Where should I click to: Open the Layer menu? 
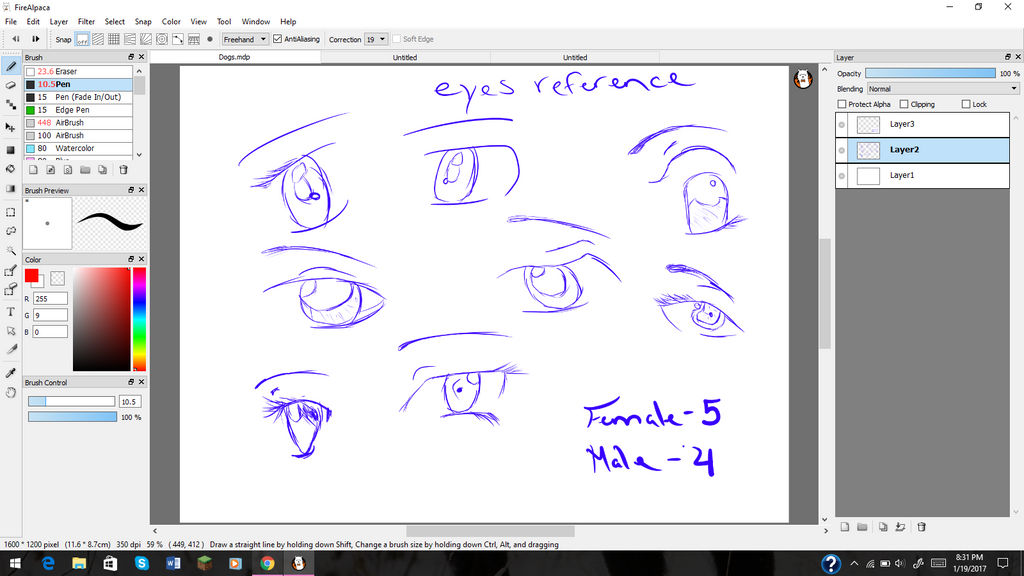coord(59,22)
